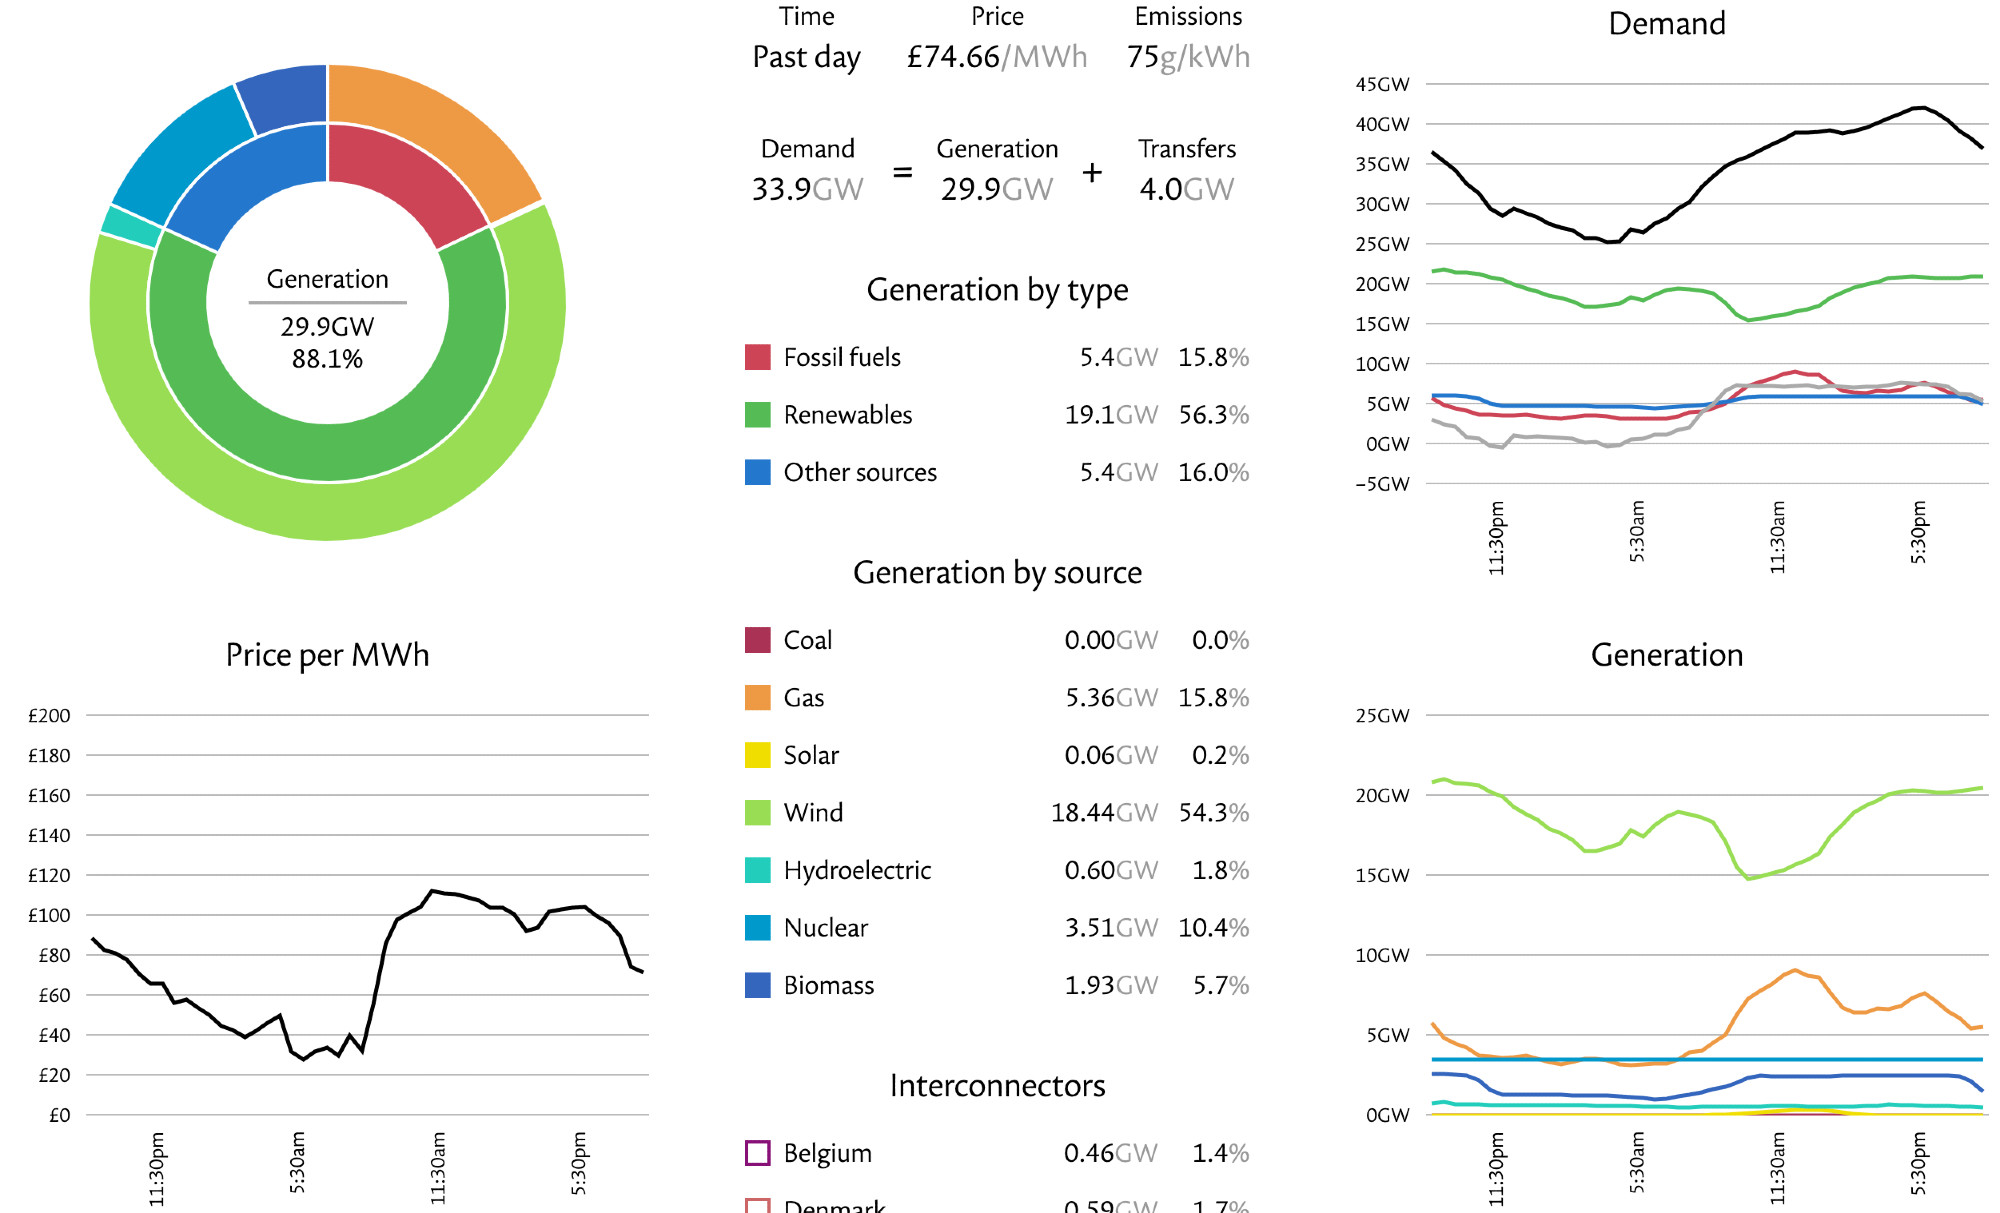Click the 'Demand' chart title
Image resolution: width=2000 pixels, height=1213 pixels.
point(1667,23)
